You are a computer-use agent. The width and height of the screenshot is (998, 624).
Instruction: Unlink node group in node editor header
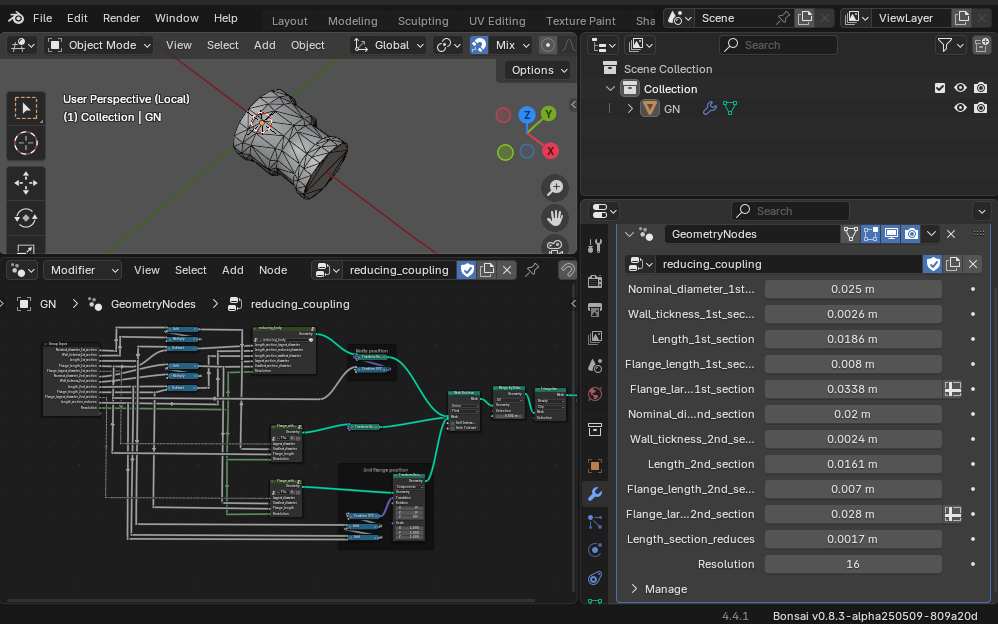point(507,270)
